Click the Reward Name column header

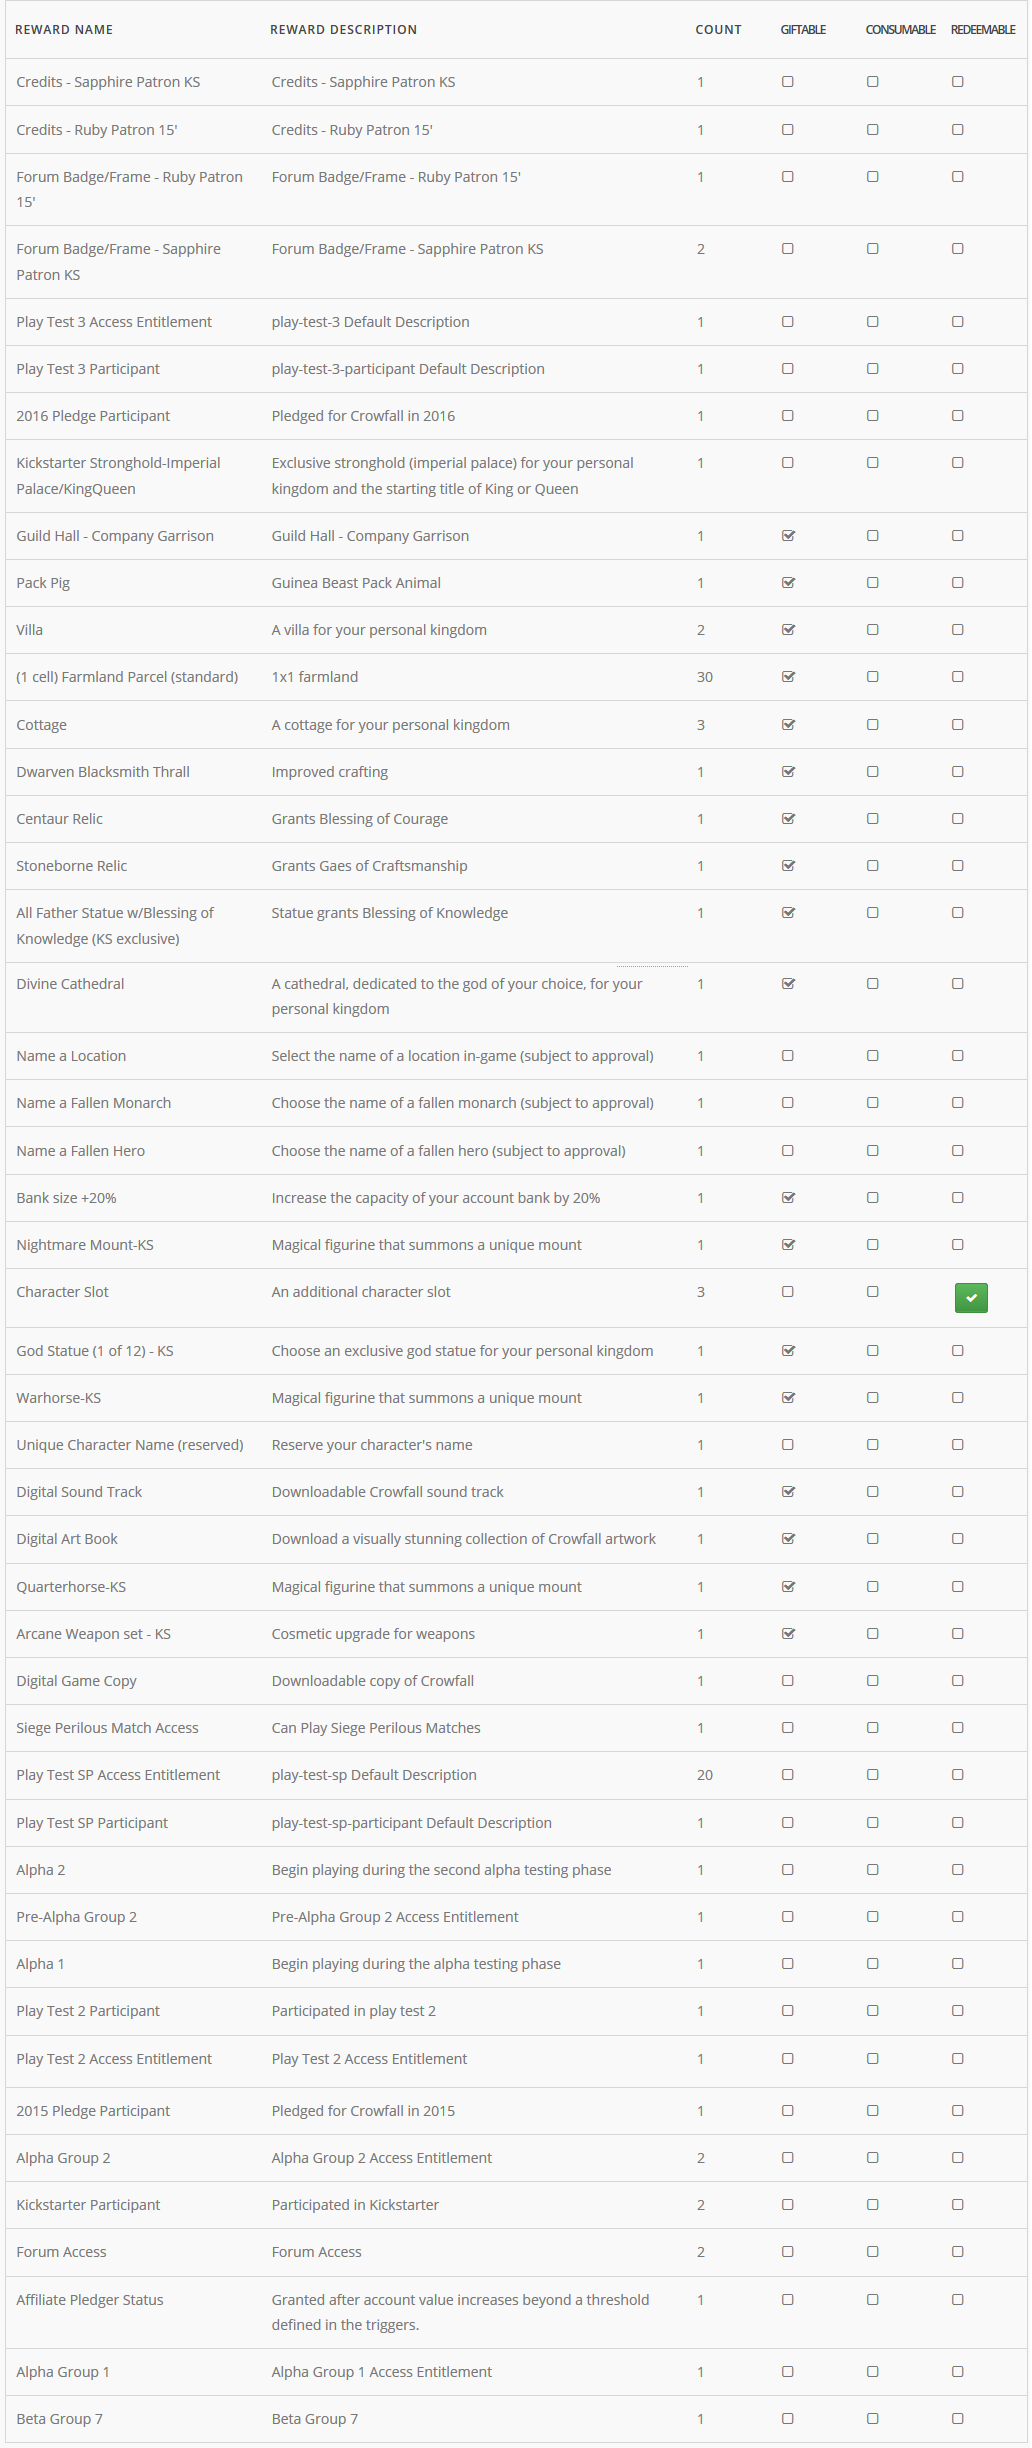(x=64, y=30)
